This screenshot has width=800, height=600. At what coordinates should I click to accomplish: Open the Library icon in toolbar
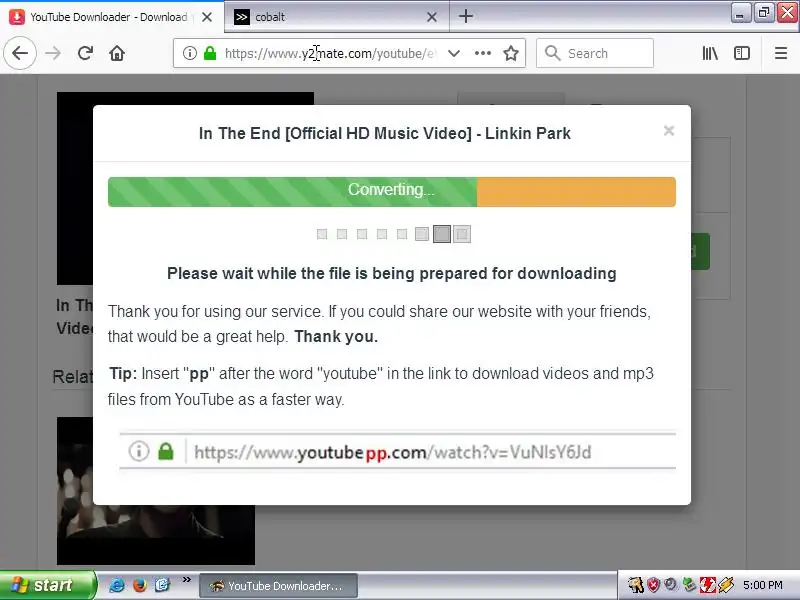(x=710, y=53)
